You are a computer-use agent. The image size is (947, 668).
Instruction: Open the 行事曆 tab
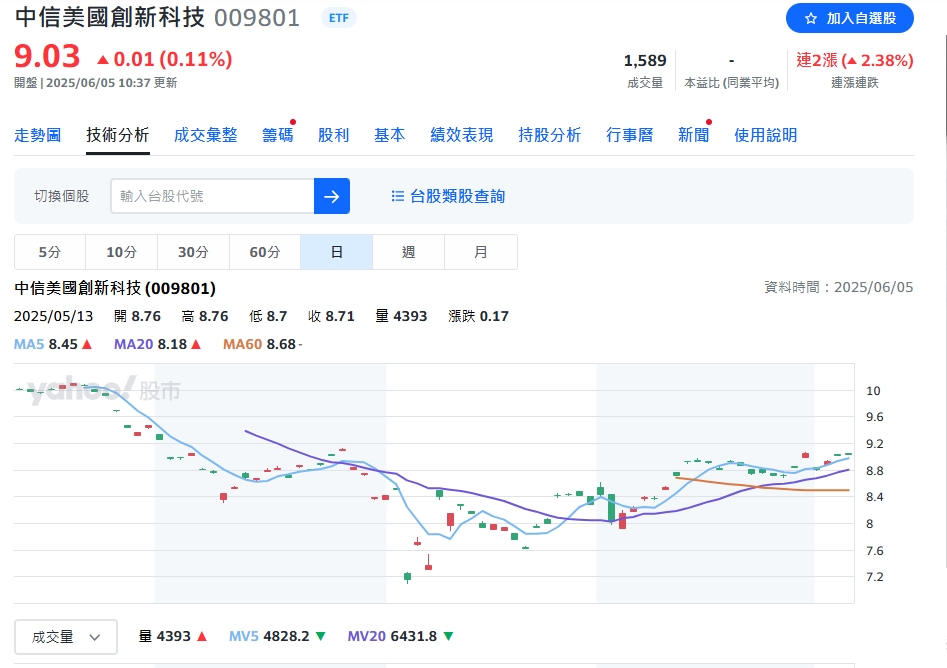coord(630,135)
